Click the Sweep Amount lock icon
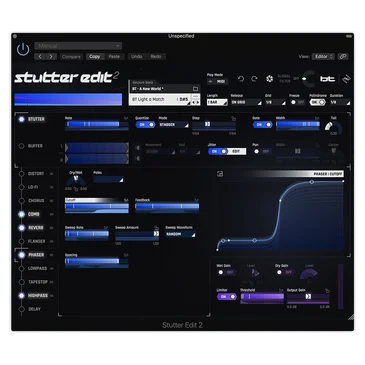The height and width of the screenshot is (365, 365). tap(156, 228)
